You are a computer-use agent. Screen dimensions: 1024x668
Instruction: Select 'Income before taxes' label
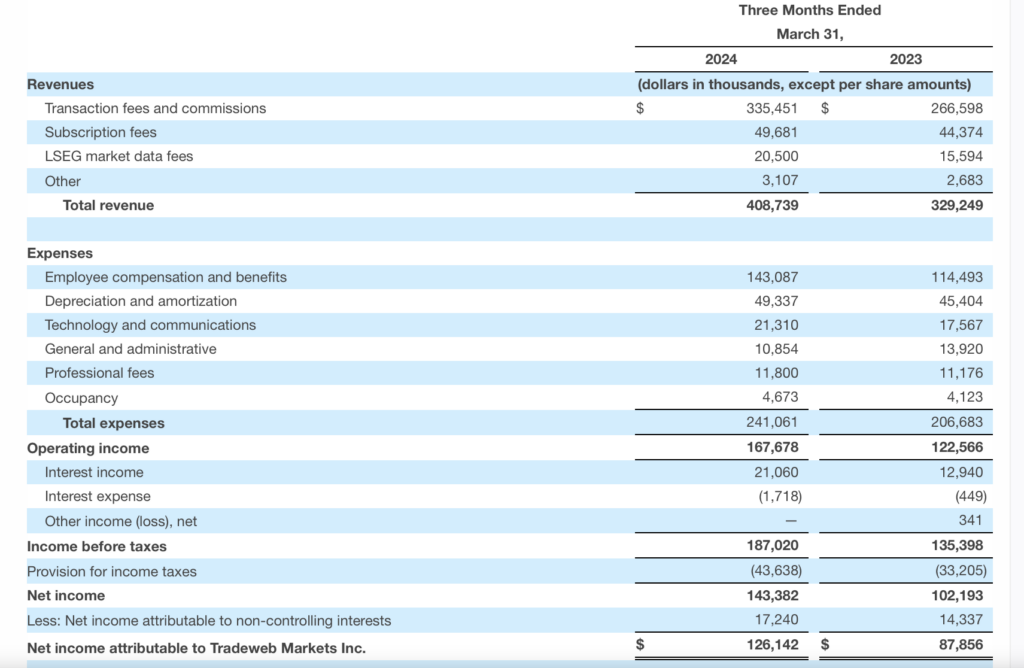pyautogui.click(x=97, y=547)
